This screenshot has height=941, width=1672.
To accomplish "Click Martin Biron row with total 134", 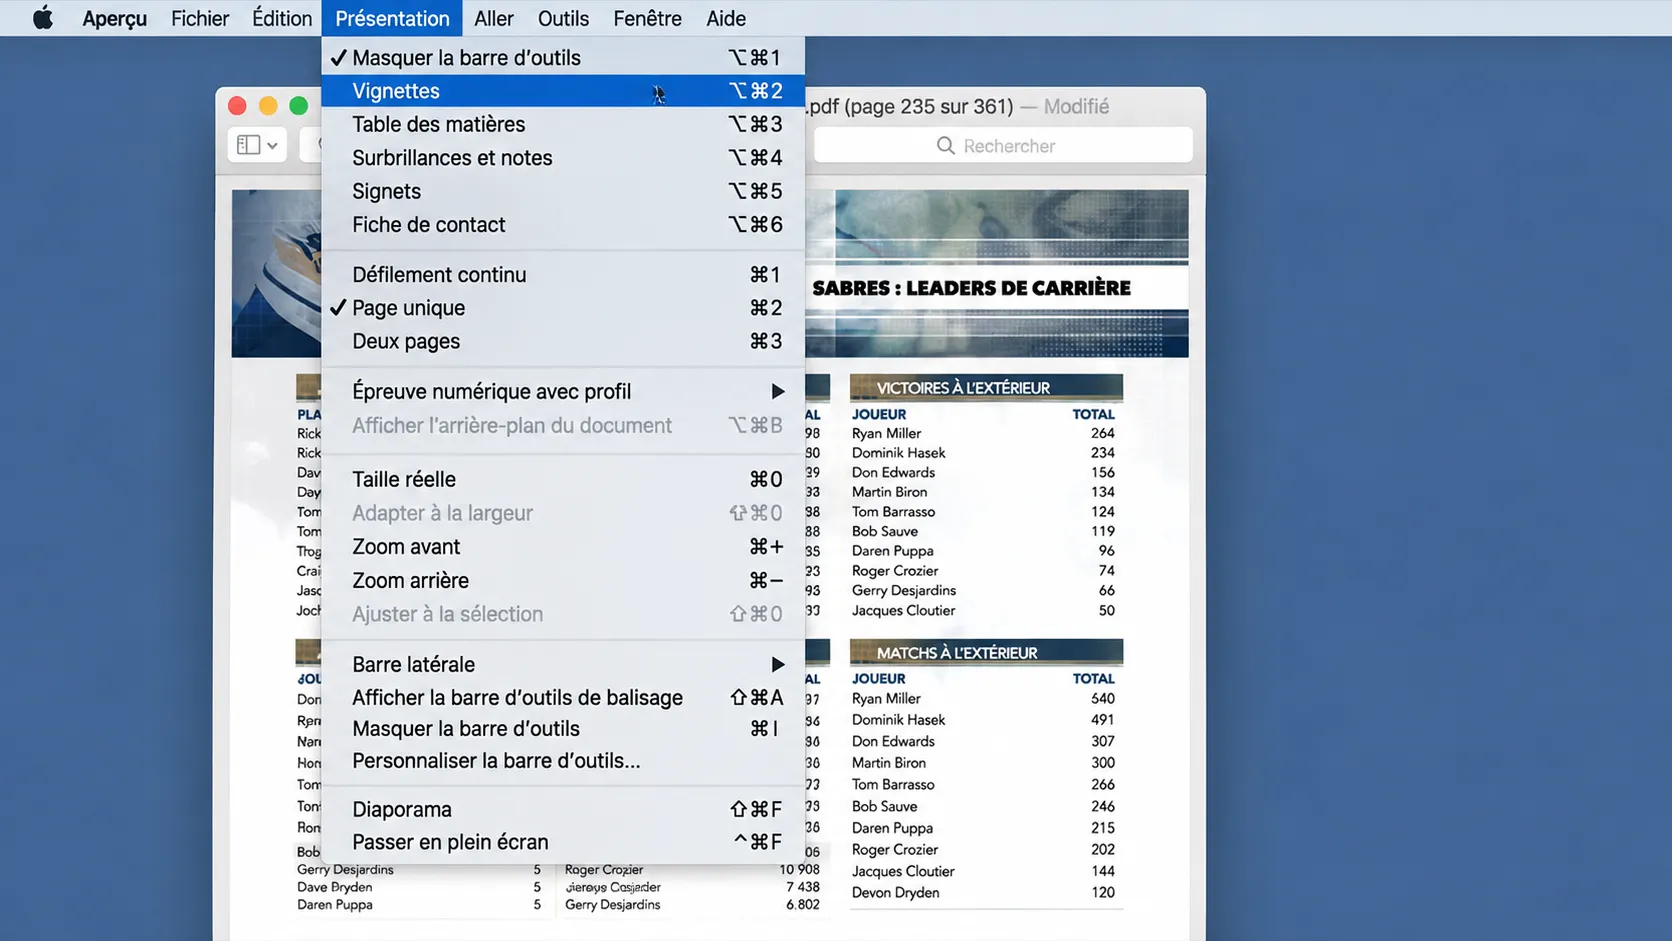I will coord(984,492).
